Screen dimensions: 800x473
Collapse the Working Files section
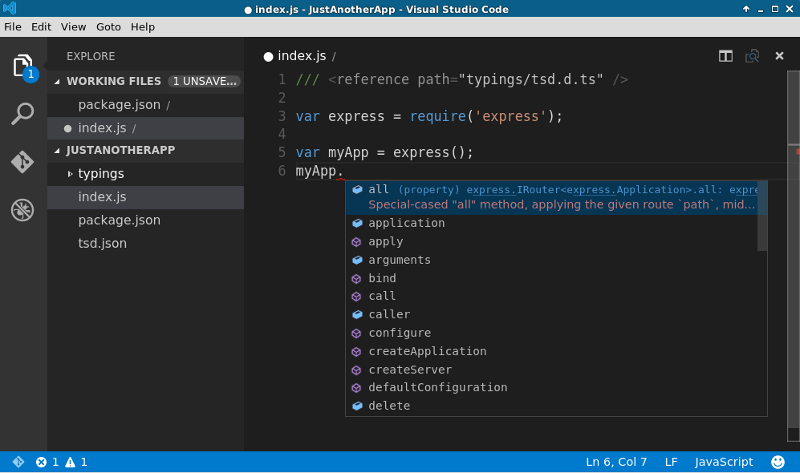point(58,81)
